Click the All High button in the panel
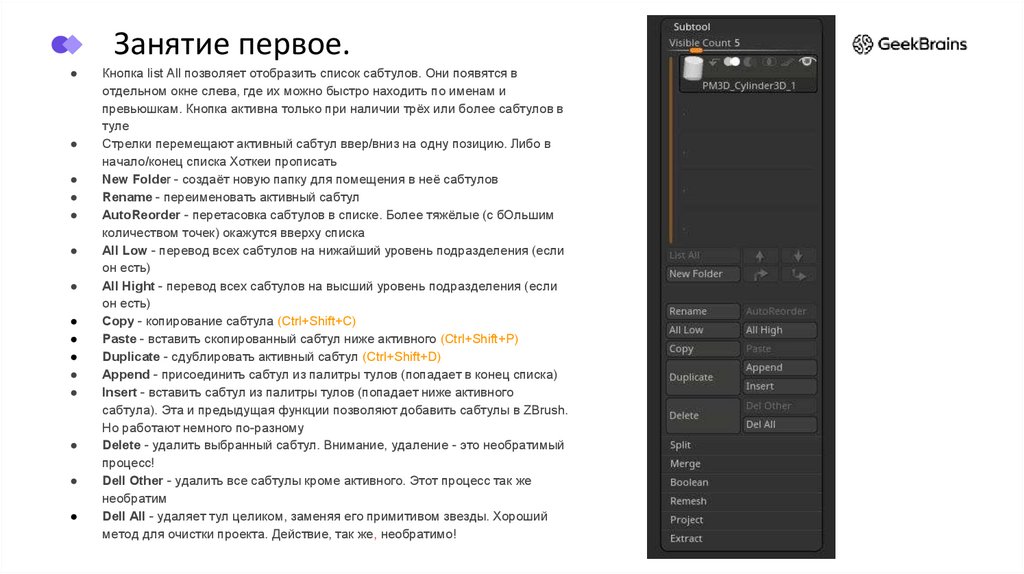This screenshot has width=1024, height=574. [x=780, y=330]
